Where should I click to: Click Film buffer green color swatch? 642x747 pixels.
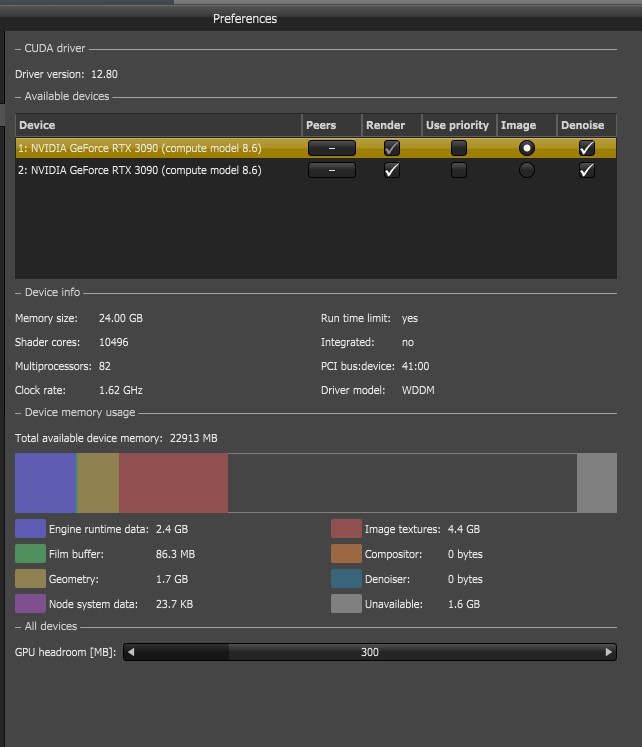pyautogui.click(x=30, y=554)
